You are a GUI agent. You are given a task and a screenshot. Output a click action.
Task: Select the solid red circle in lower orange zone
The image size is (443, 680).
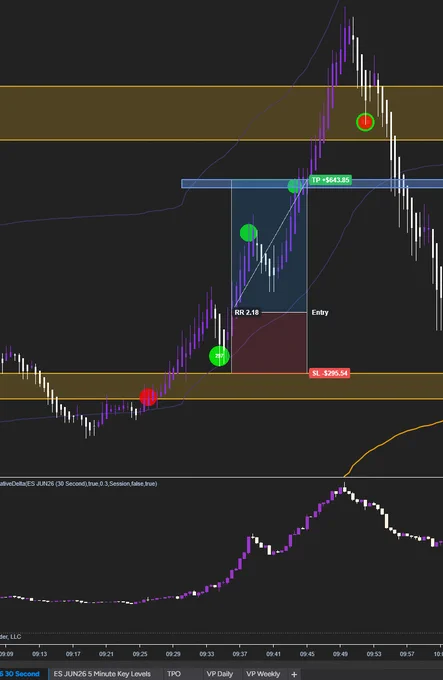point(148,397)
